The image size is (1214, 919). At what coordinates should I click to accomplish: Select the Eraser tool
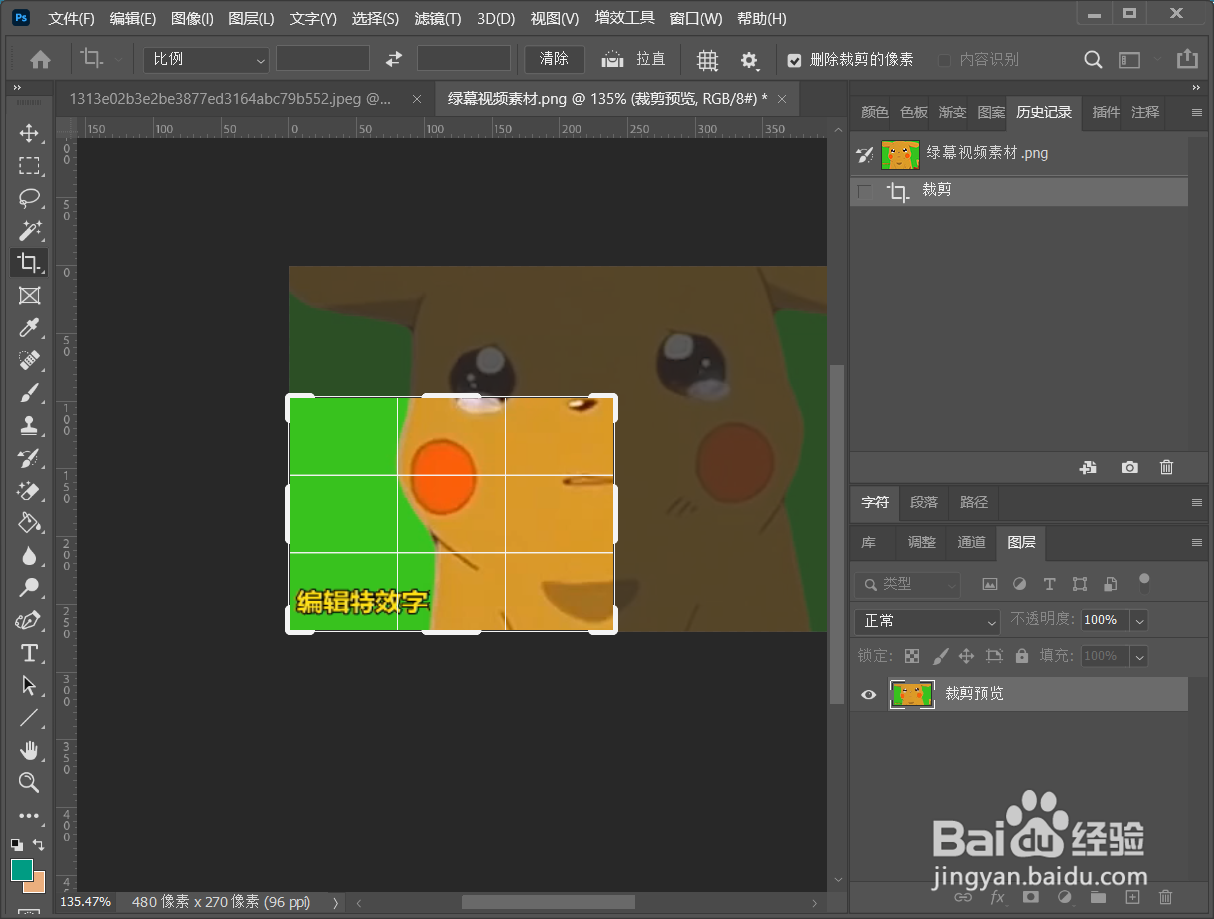[x=29, y=490]
